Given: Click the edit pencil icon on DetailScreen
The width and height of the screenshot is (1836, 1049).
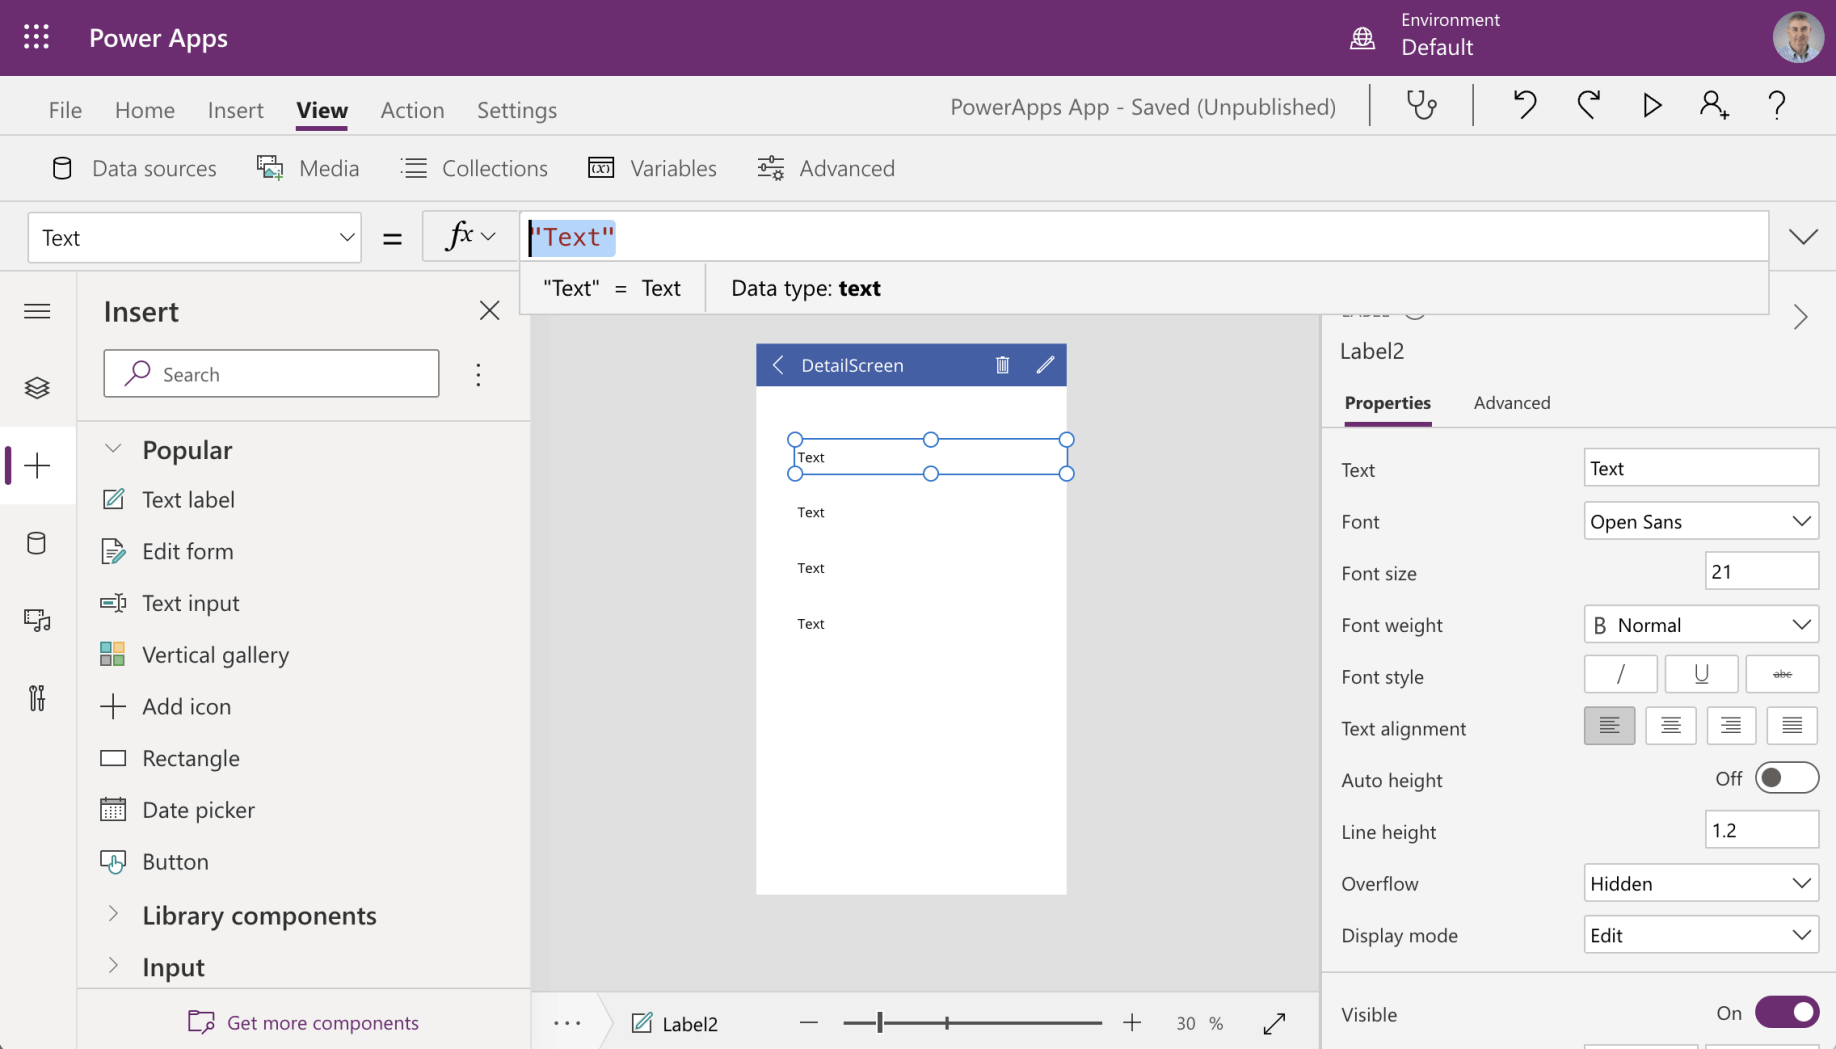Looking at the screenshot, I should pyautogui.click(x=1045, y=365).
